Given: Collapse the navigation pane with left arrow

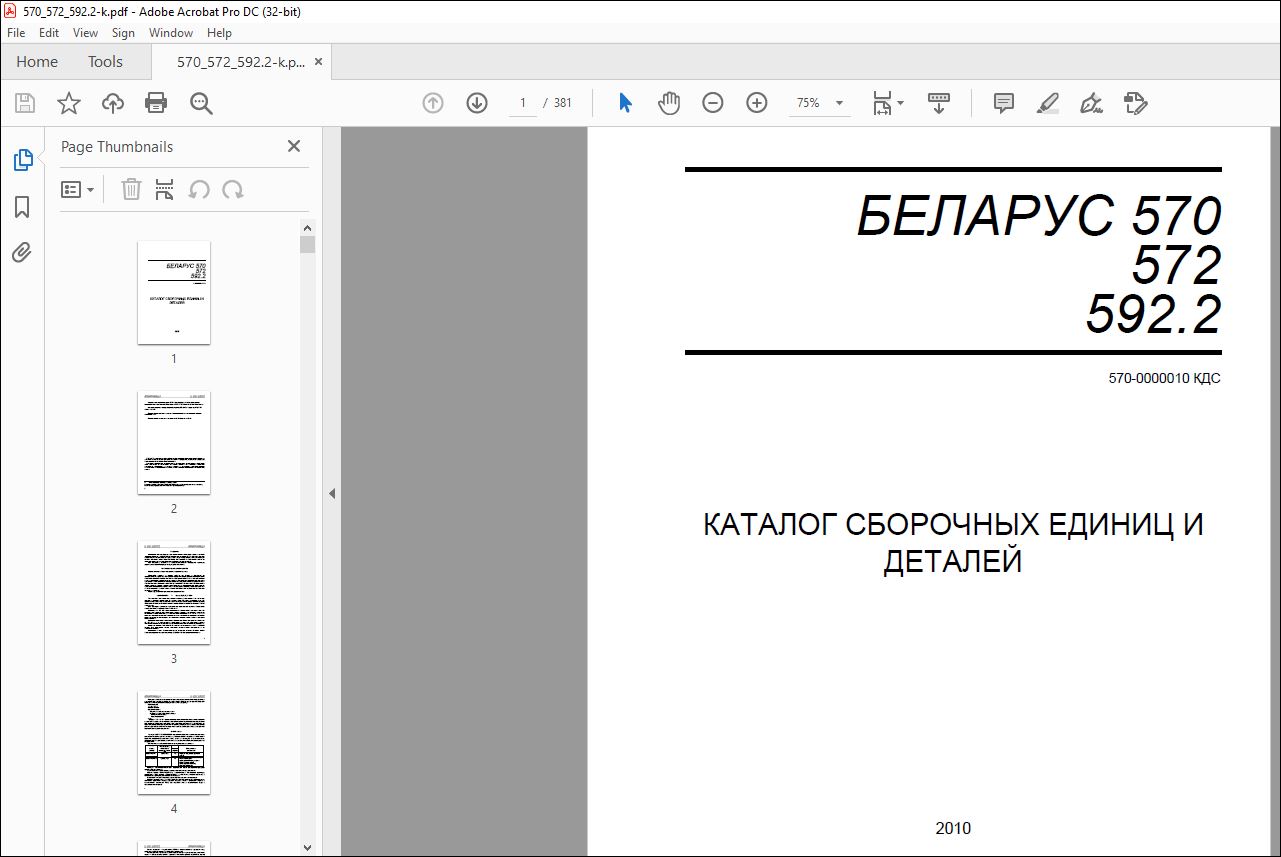Looking at the screenshot, I should 332,493.
